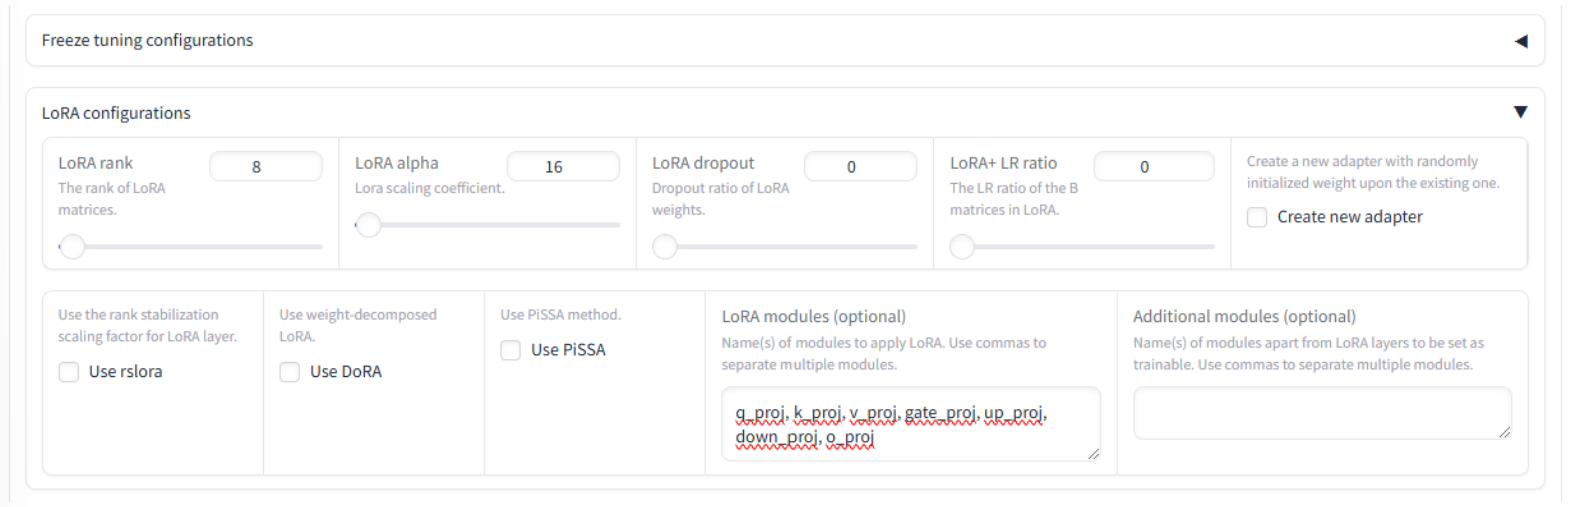Click the LoRA rank slider handle
Screen dimensions: 1580x507
point(72,247)
